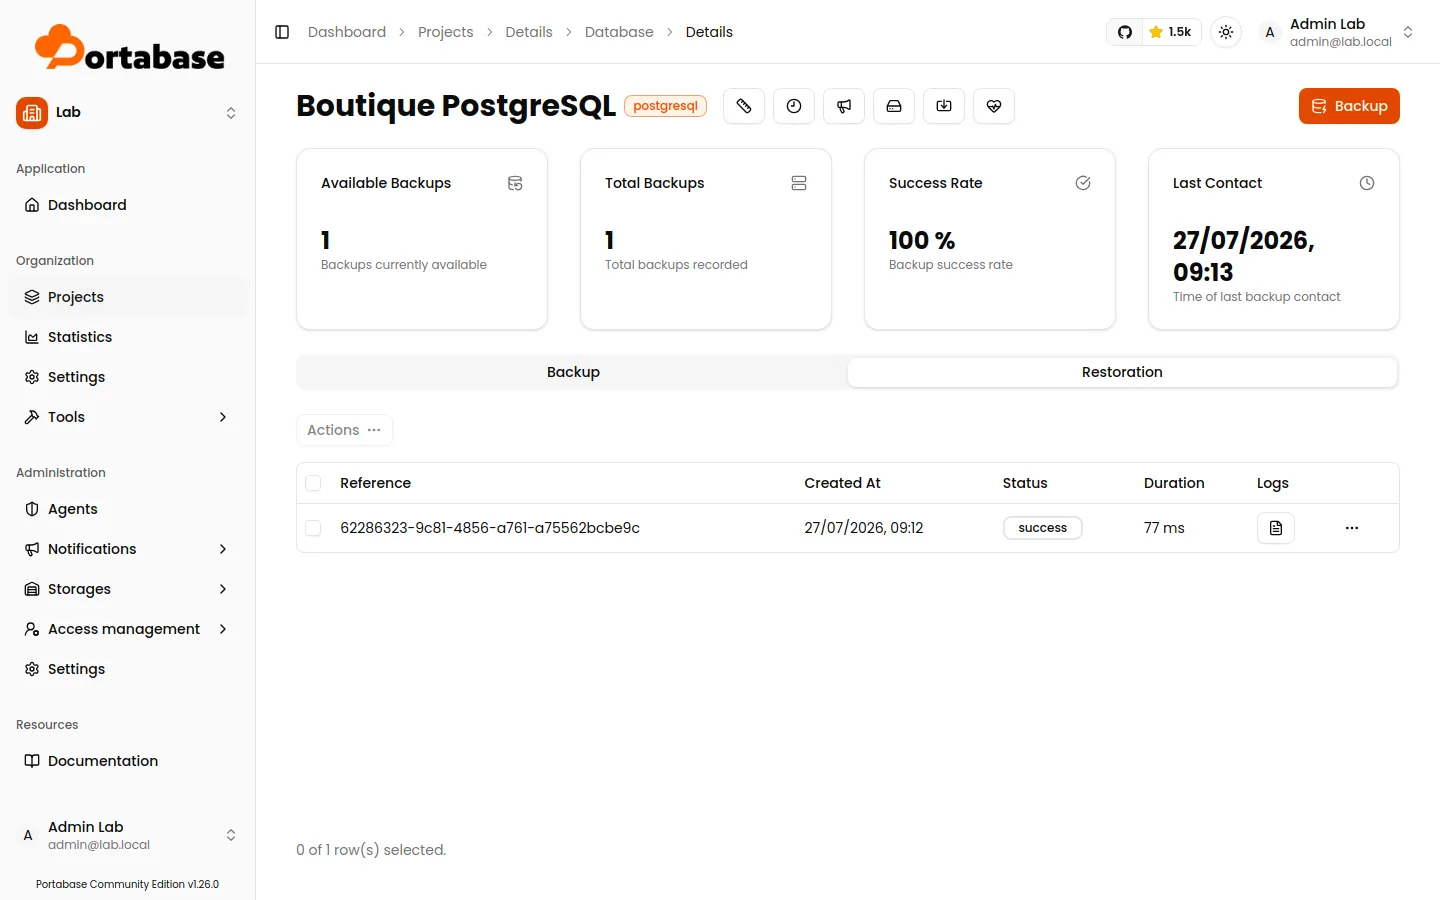Click reference 62286323-9c81-4856-a761-a75562bcbe9c
Image resolution: width=1440 pixels, height=900 pixels.
490,528
